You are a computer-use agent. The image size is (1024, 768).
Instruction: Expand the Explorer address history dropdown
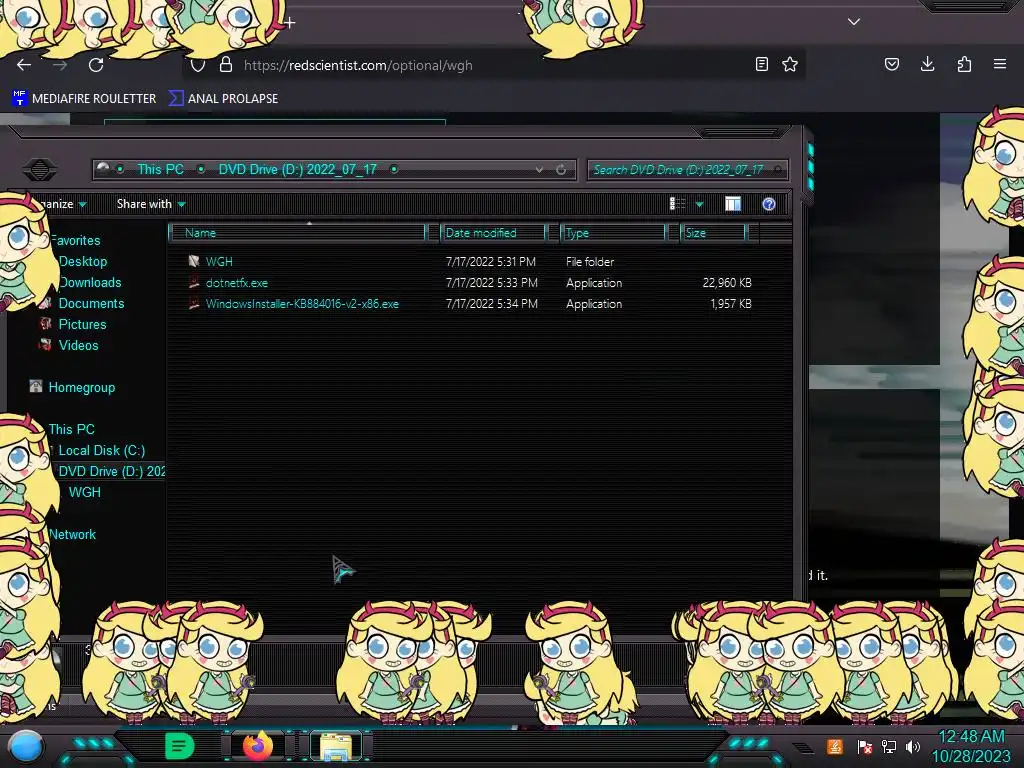coord(539,170)
